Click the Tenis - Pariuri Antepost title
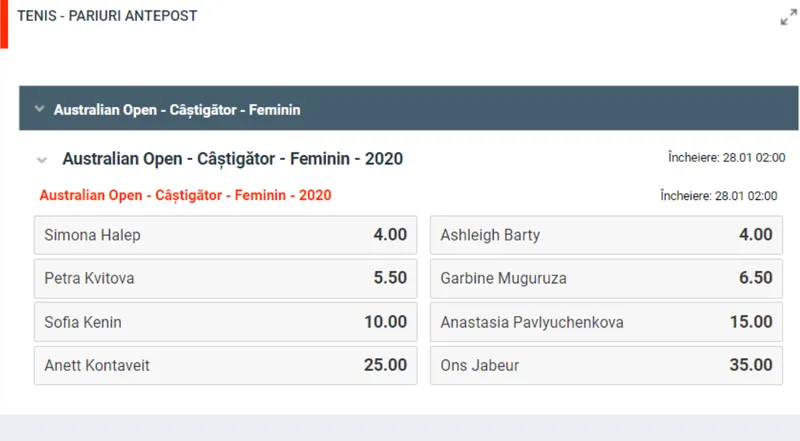800x441 pixels. [x=107, y=16]
